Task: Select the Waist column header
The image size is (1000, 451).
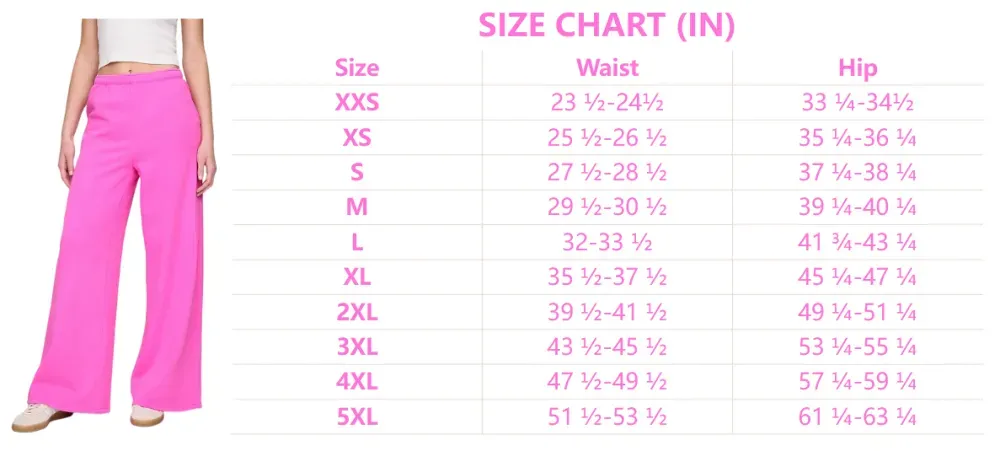Action: [x=607, y=68]
